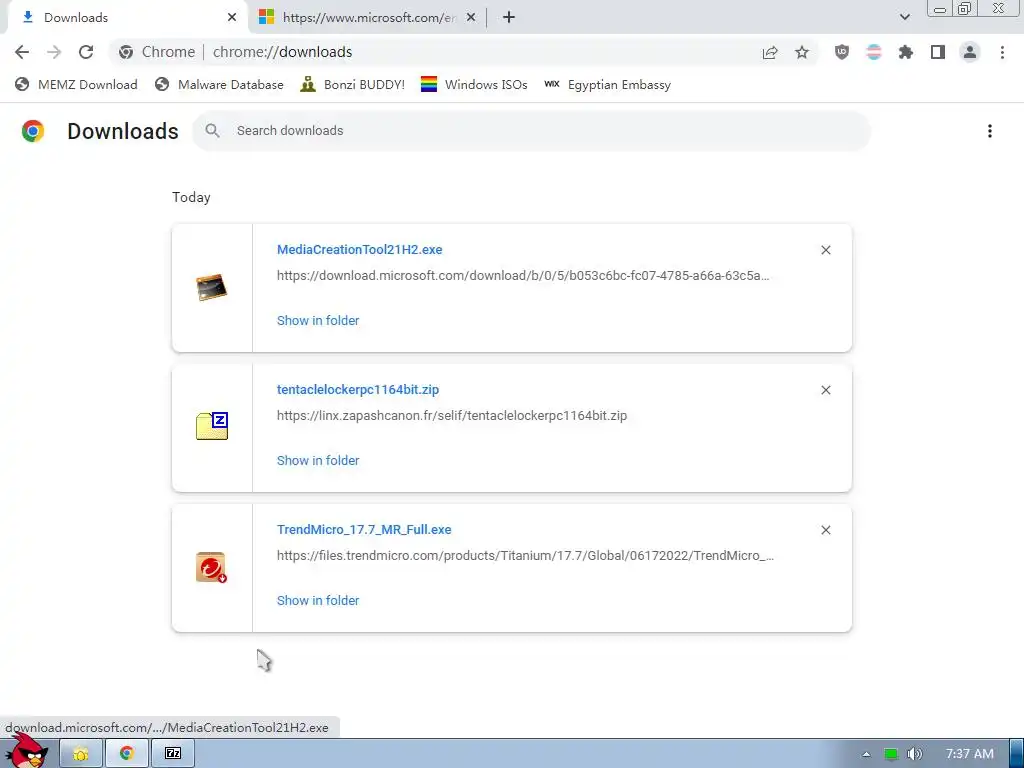Open the TrendMicro_17.7_MR_Full.exe file link
Screen dimensions: 1024x768
pos(364,529)
